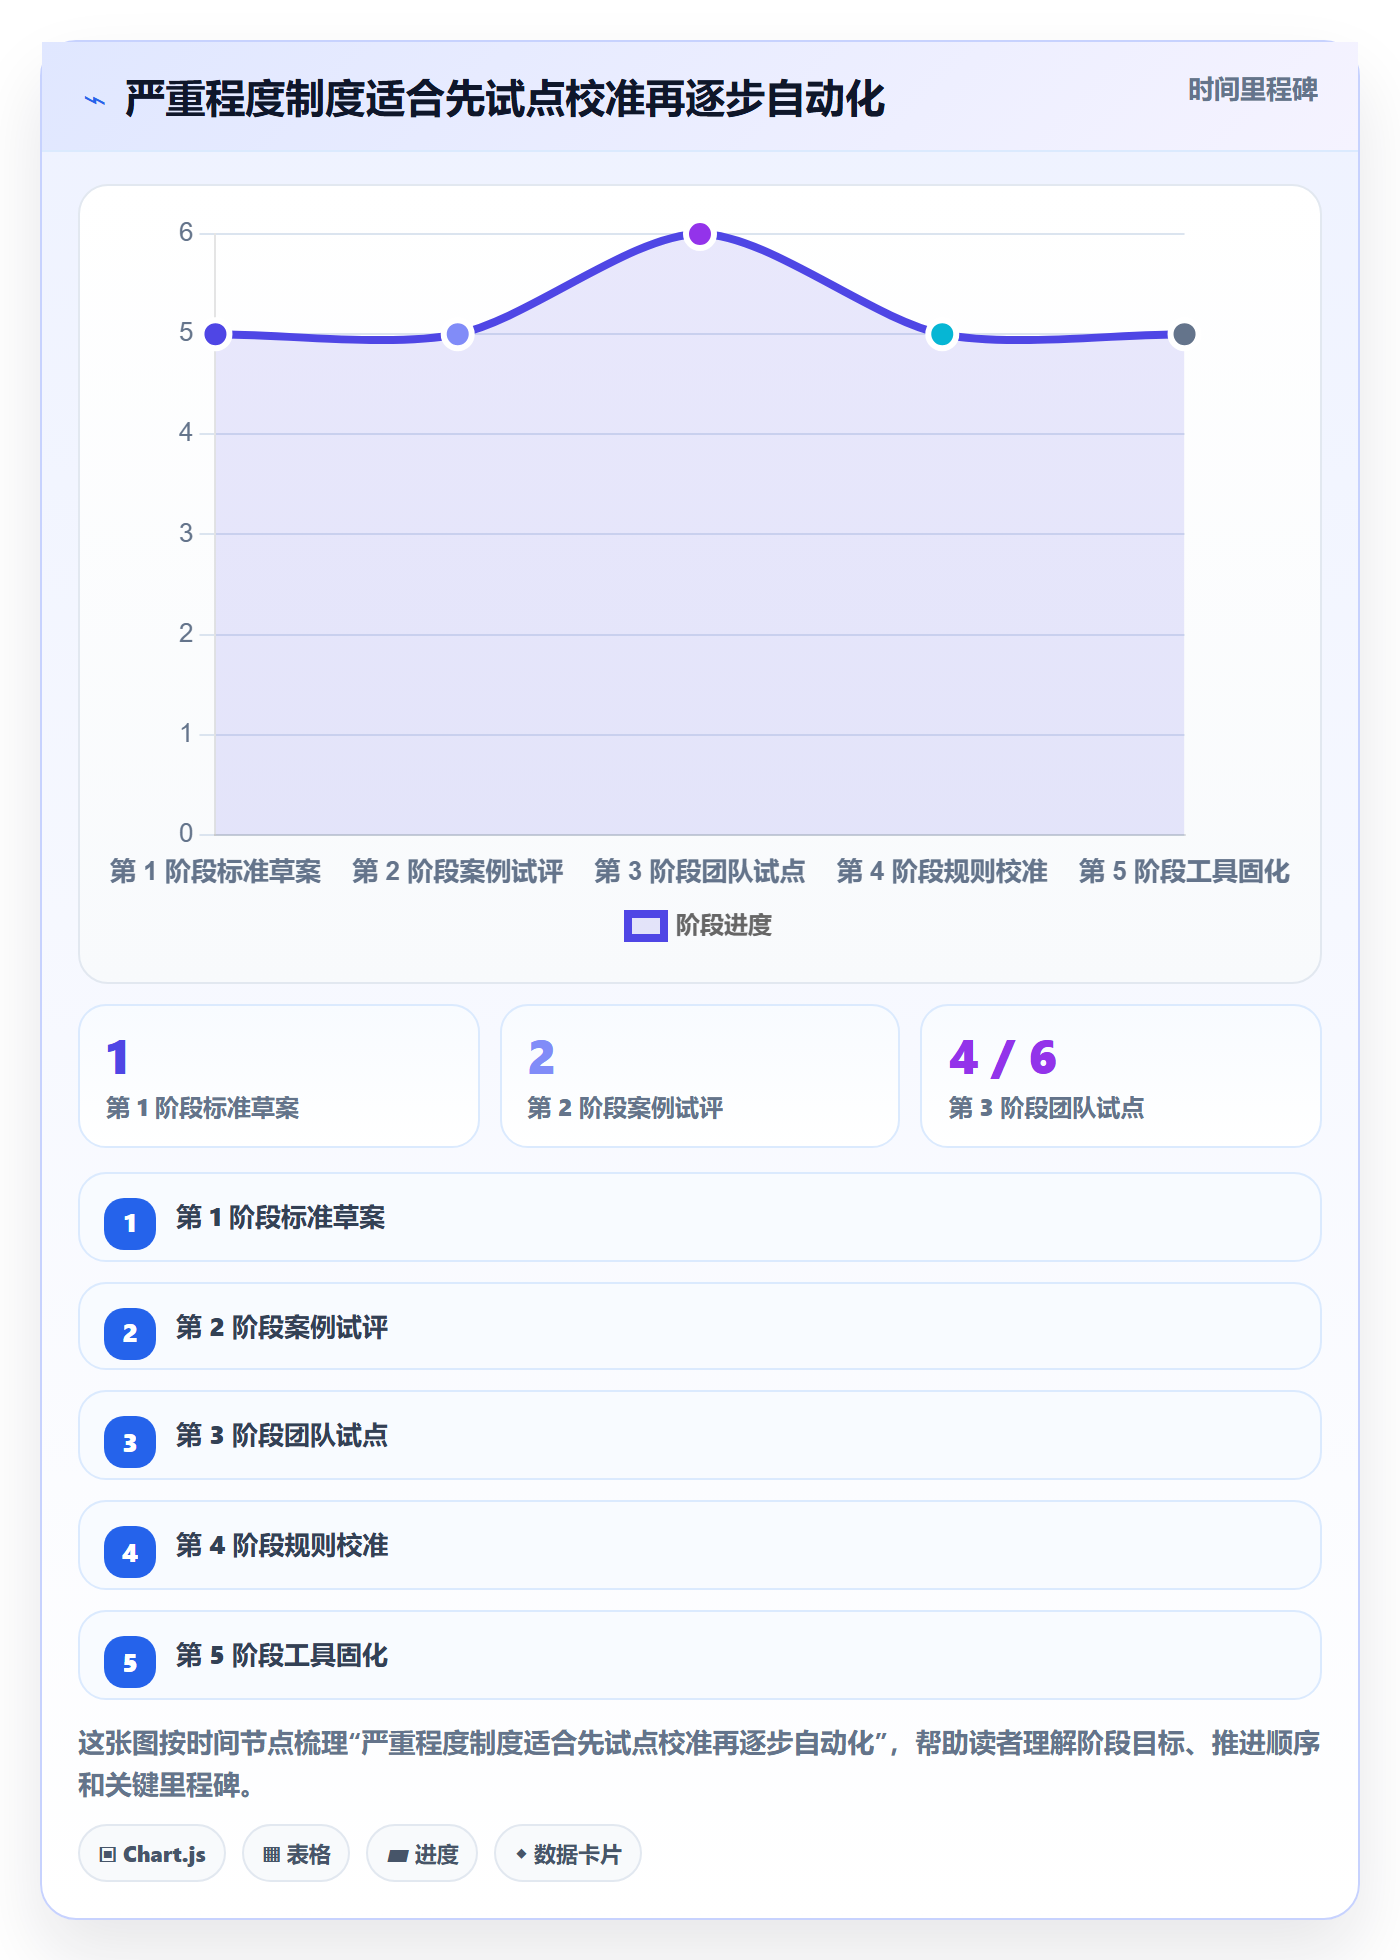Click the 数据卡片 tag chip
This screenshot has width=1400, height=1960.
pyautogui.click(x=568, y=1854)
